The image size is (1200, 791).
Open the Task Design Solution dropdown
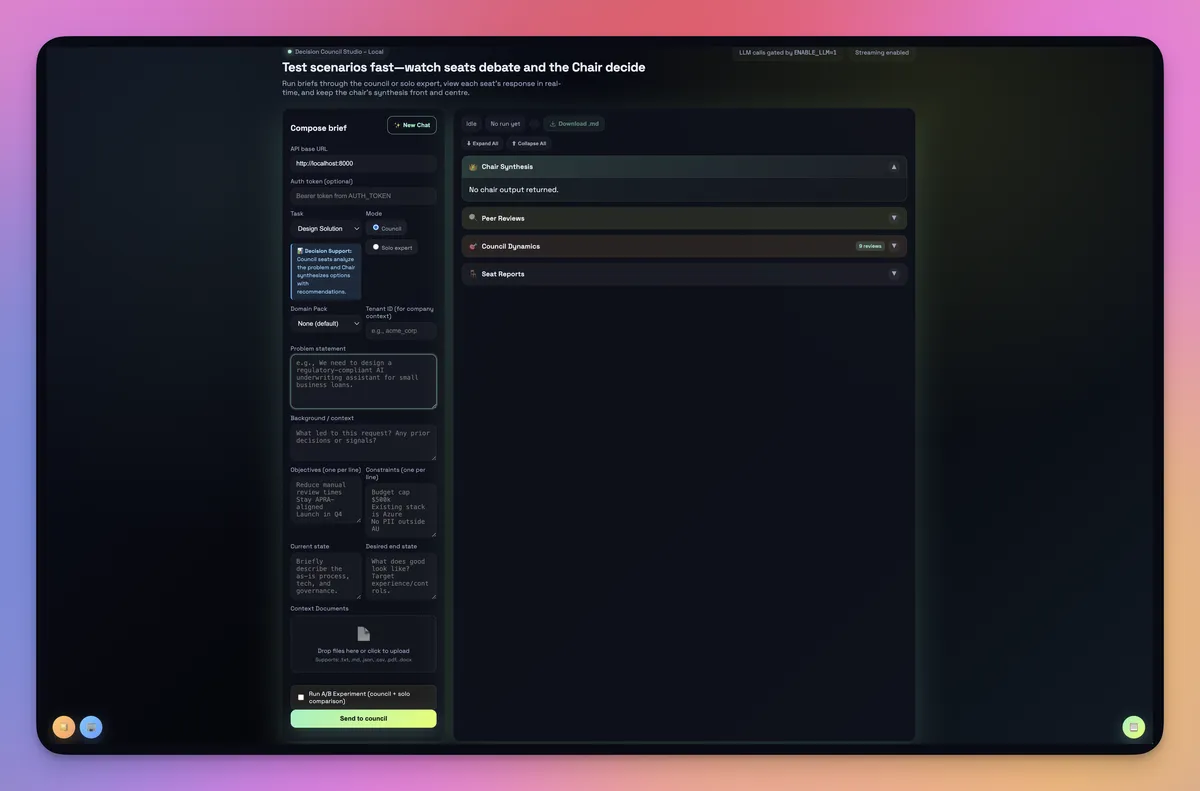322,227
